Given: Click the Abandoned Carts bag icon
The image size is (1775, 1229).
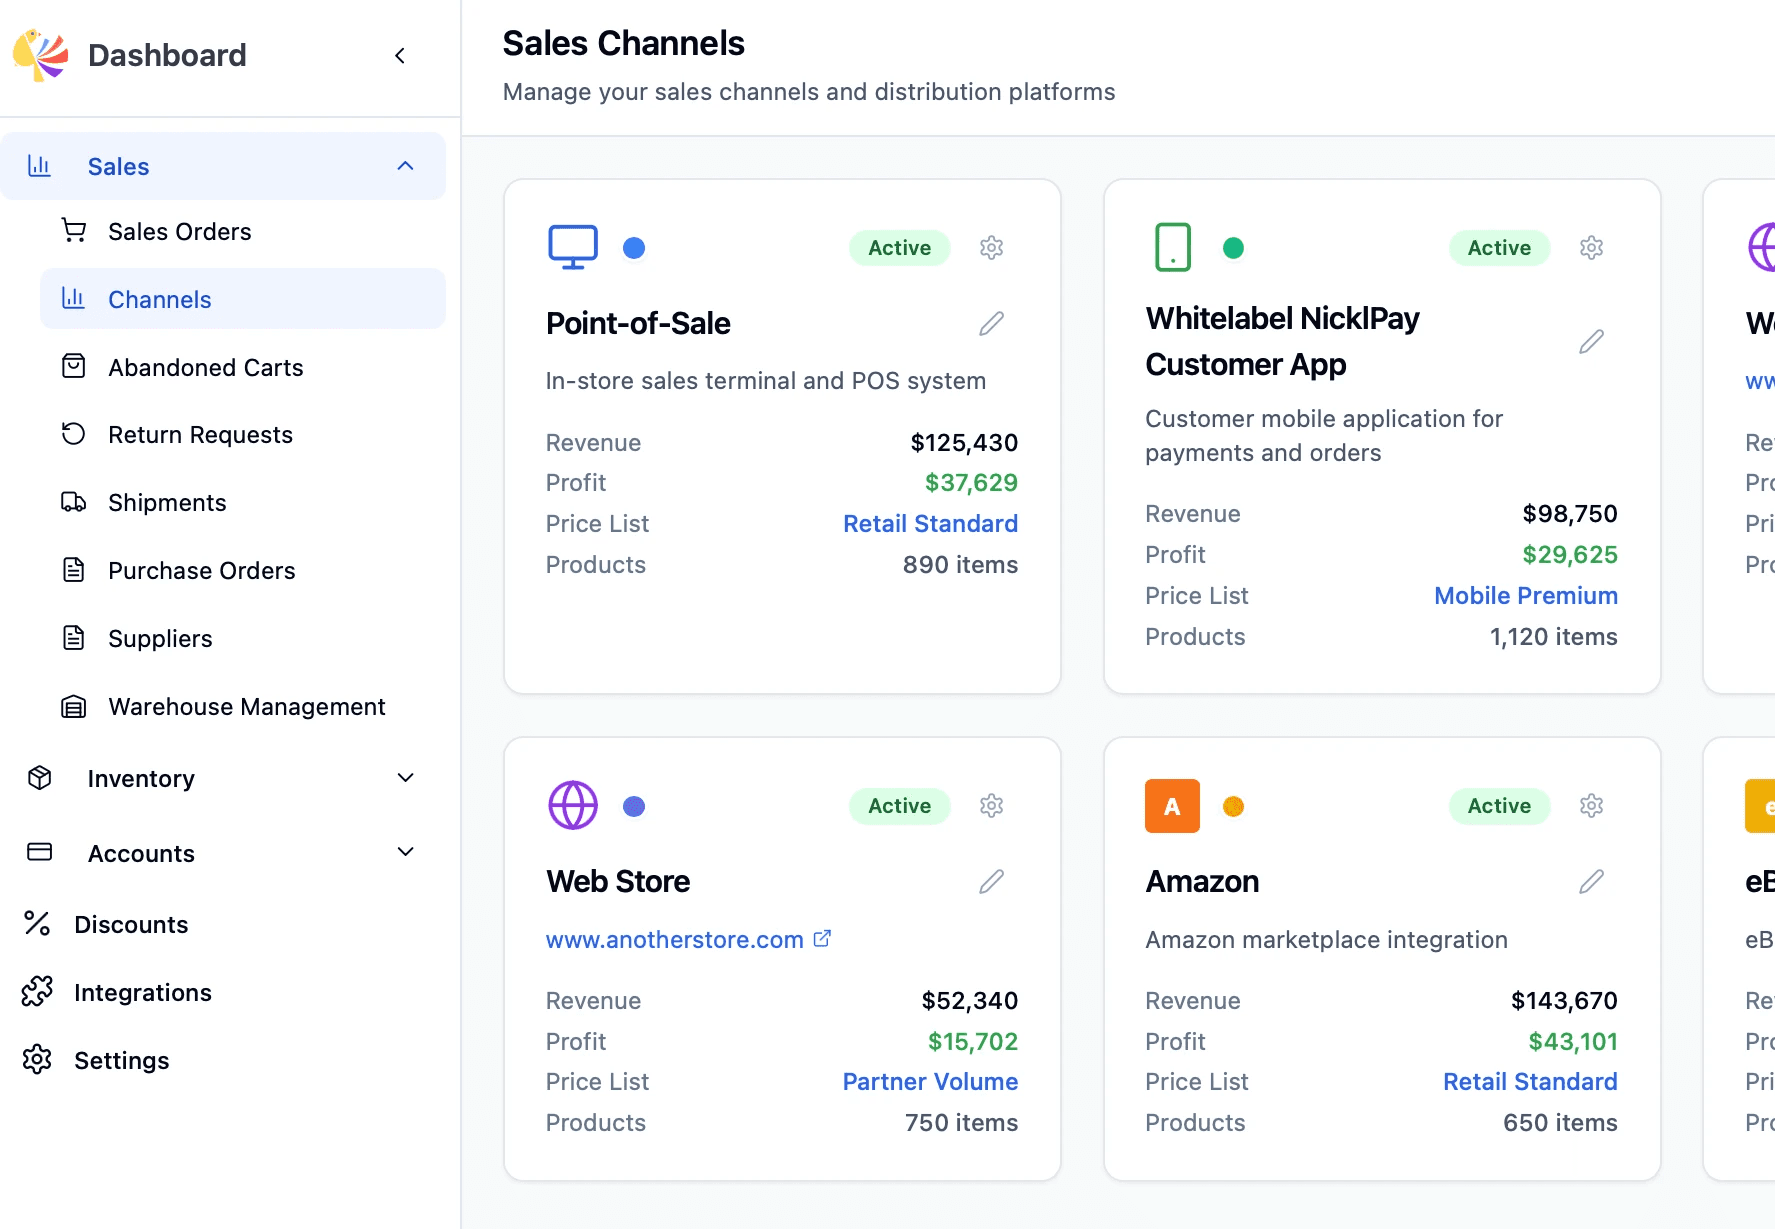Looking at the screenshot, I should tap(73, 366).
